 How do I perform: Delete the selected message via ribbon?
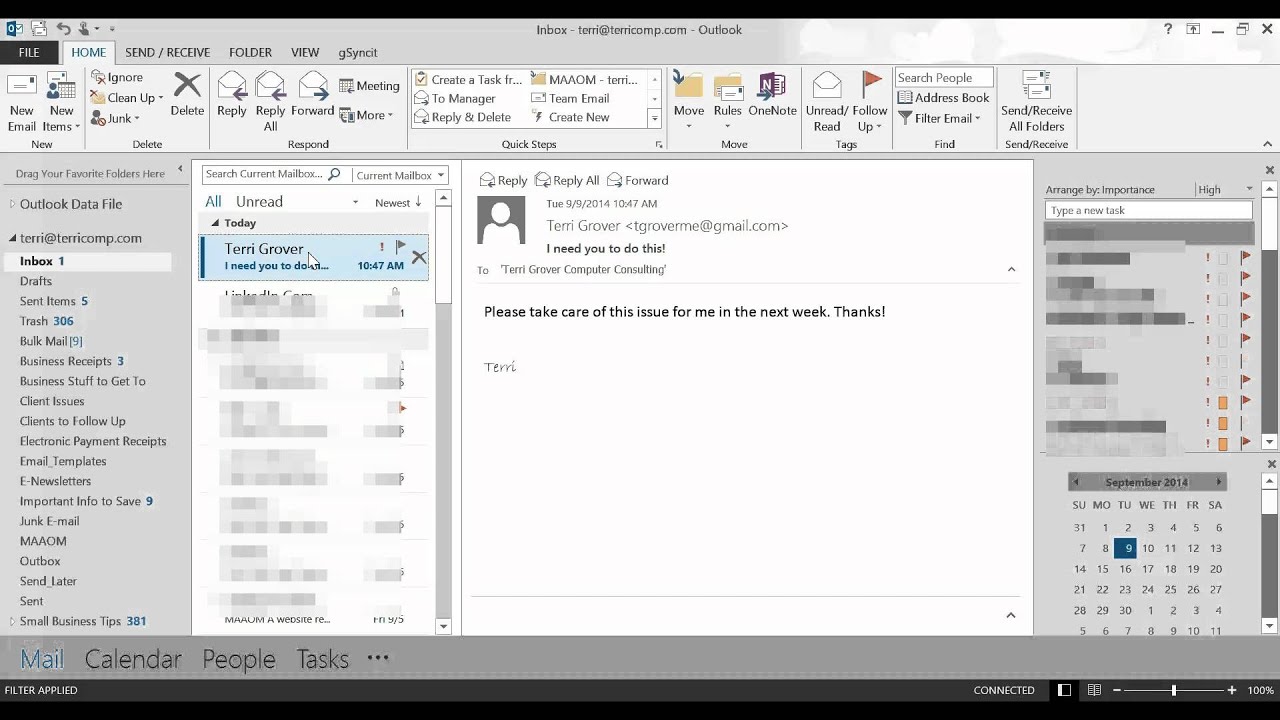coord(187,95)
